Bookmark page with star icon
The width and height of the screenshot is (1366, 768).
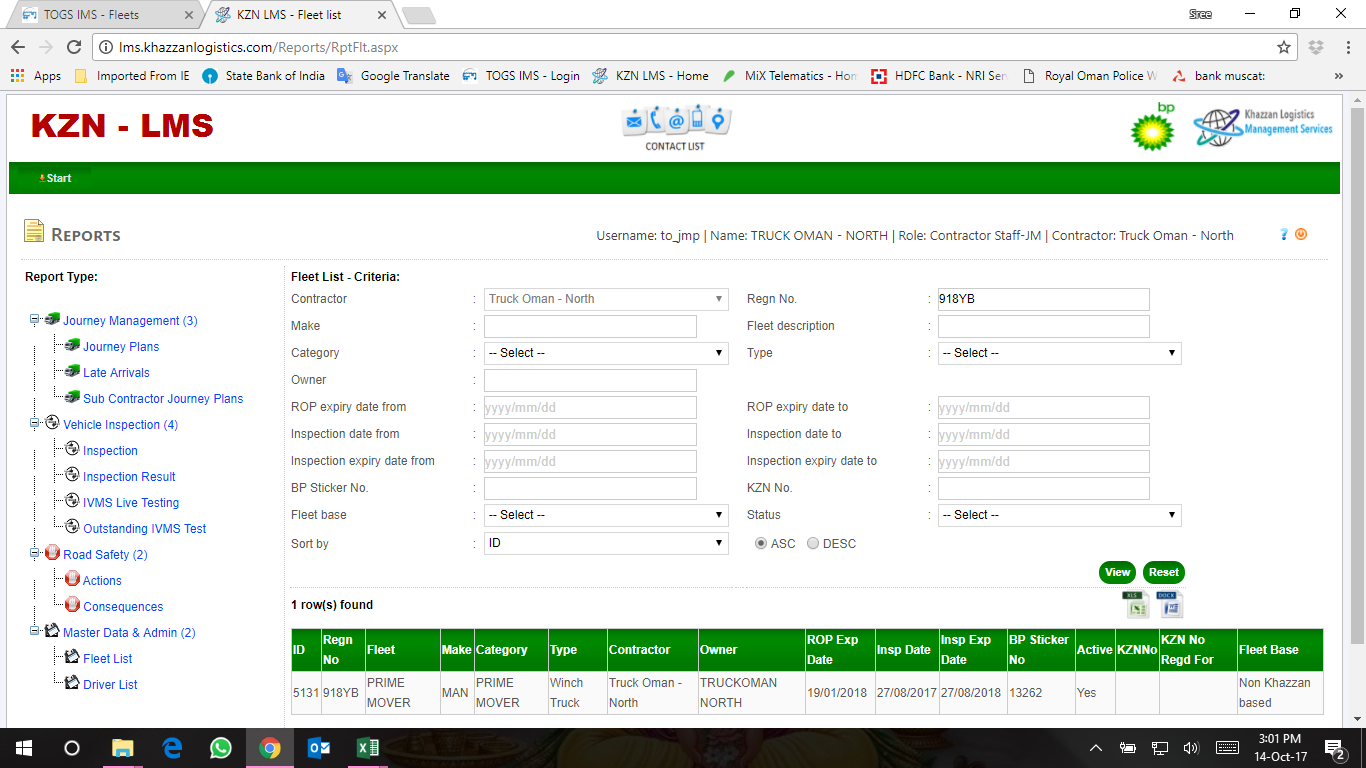(x=1284, y=47)
